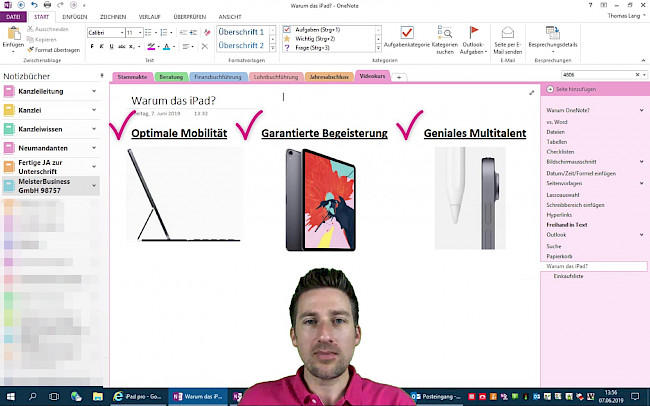Switch to the Finanzbuchführung section tab
The image size is (650, 406).
[216, 76]
